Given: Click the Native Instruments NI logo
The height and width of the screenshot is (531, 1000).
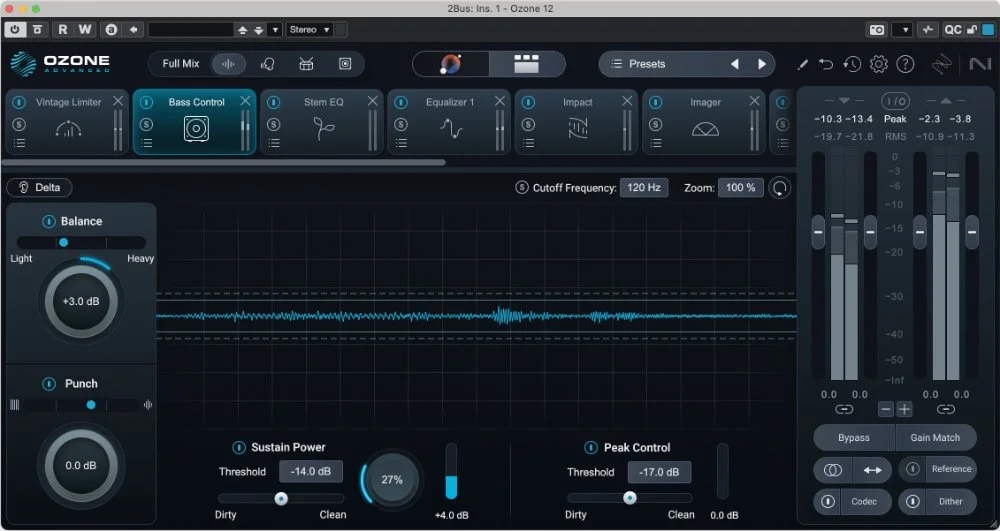Looking at the screenshot, I should pos(980,64).
